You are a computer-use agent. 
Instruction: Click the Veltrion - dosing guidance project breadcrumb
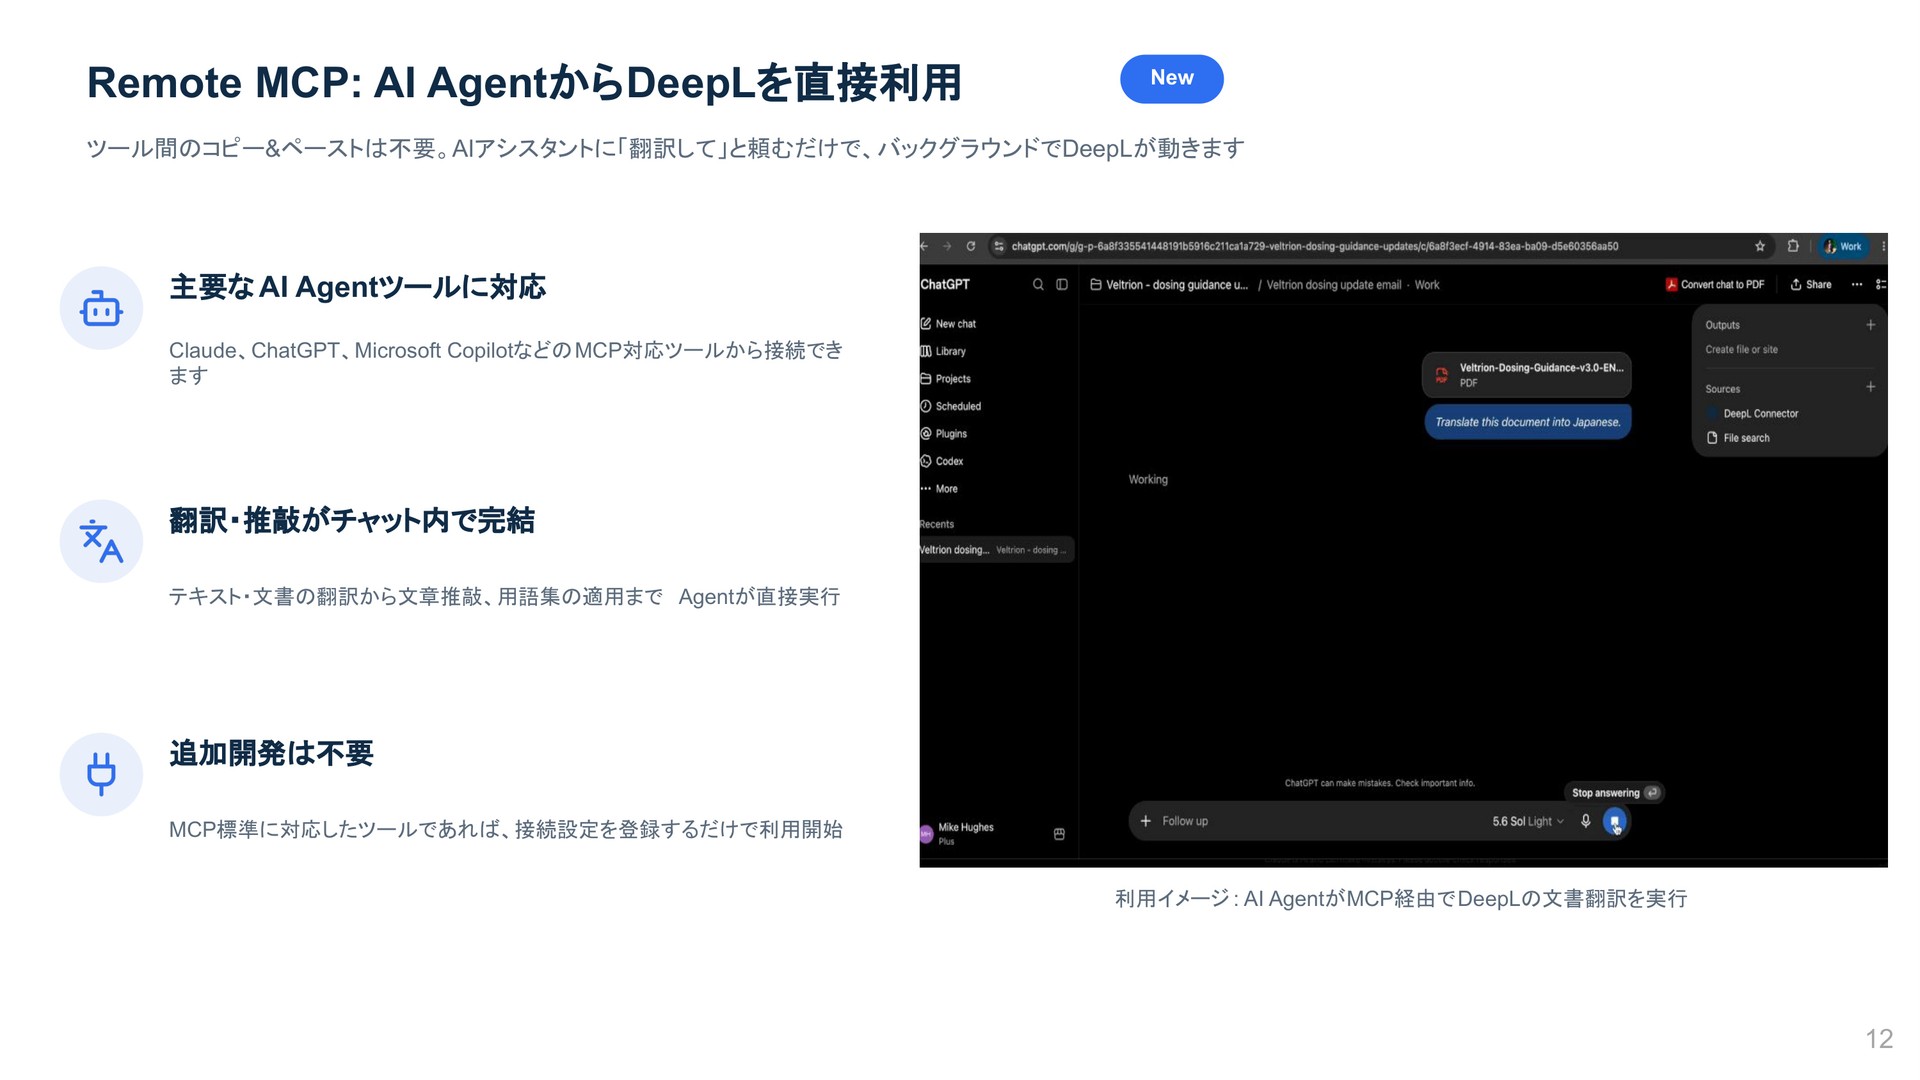point(1169,285)
